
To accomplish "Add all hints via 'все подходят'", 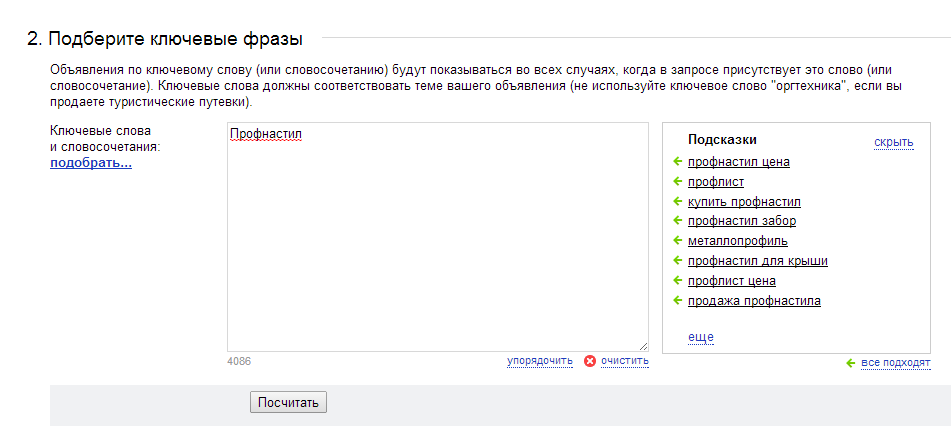I will pos(896,363).
